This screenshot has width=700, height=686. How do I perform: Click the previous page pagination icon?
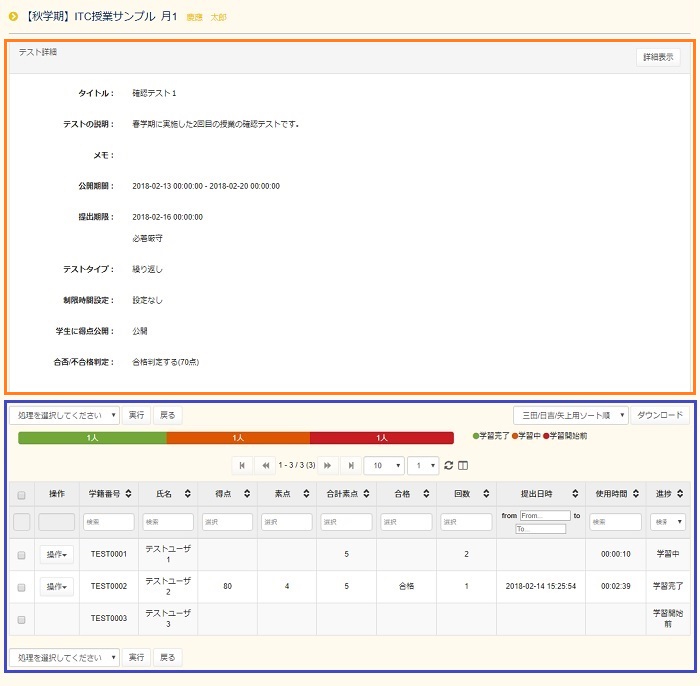pyautogui.click(x=267, y=466)
